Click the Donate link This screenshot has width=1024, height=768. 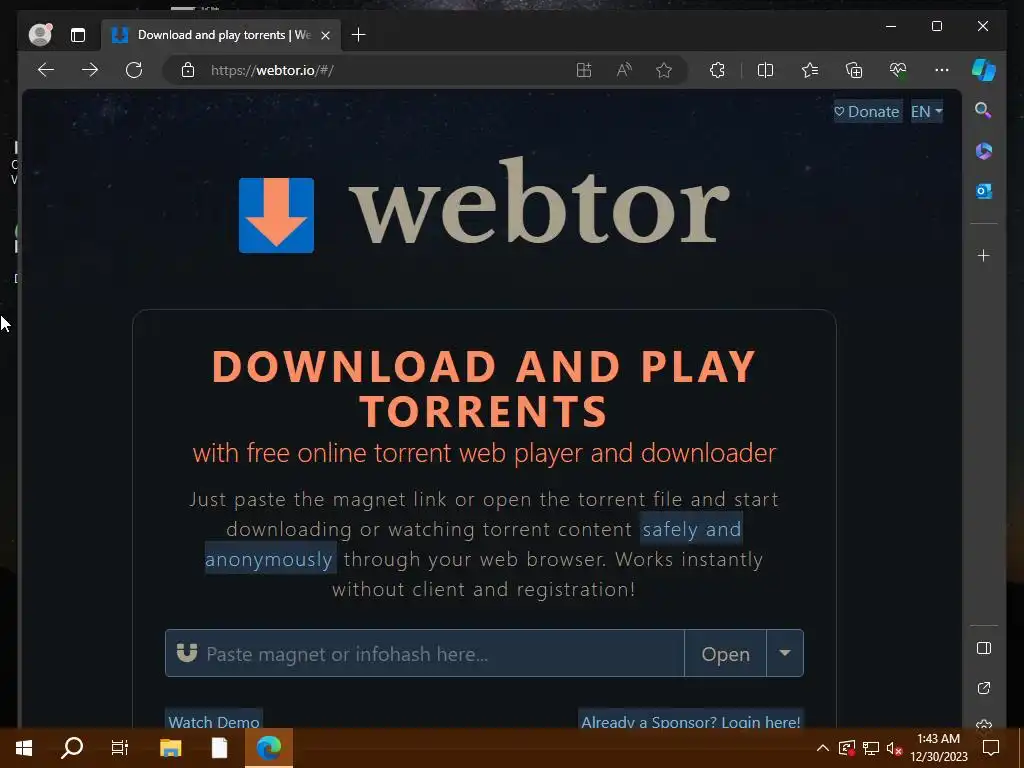(x=867, y=112)
